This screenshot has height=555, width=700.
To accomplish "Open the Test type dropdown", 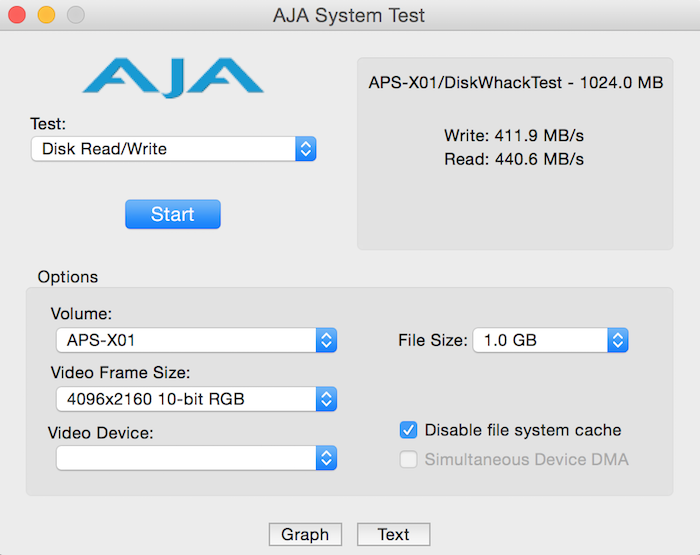I will [173, 149].
